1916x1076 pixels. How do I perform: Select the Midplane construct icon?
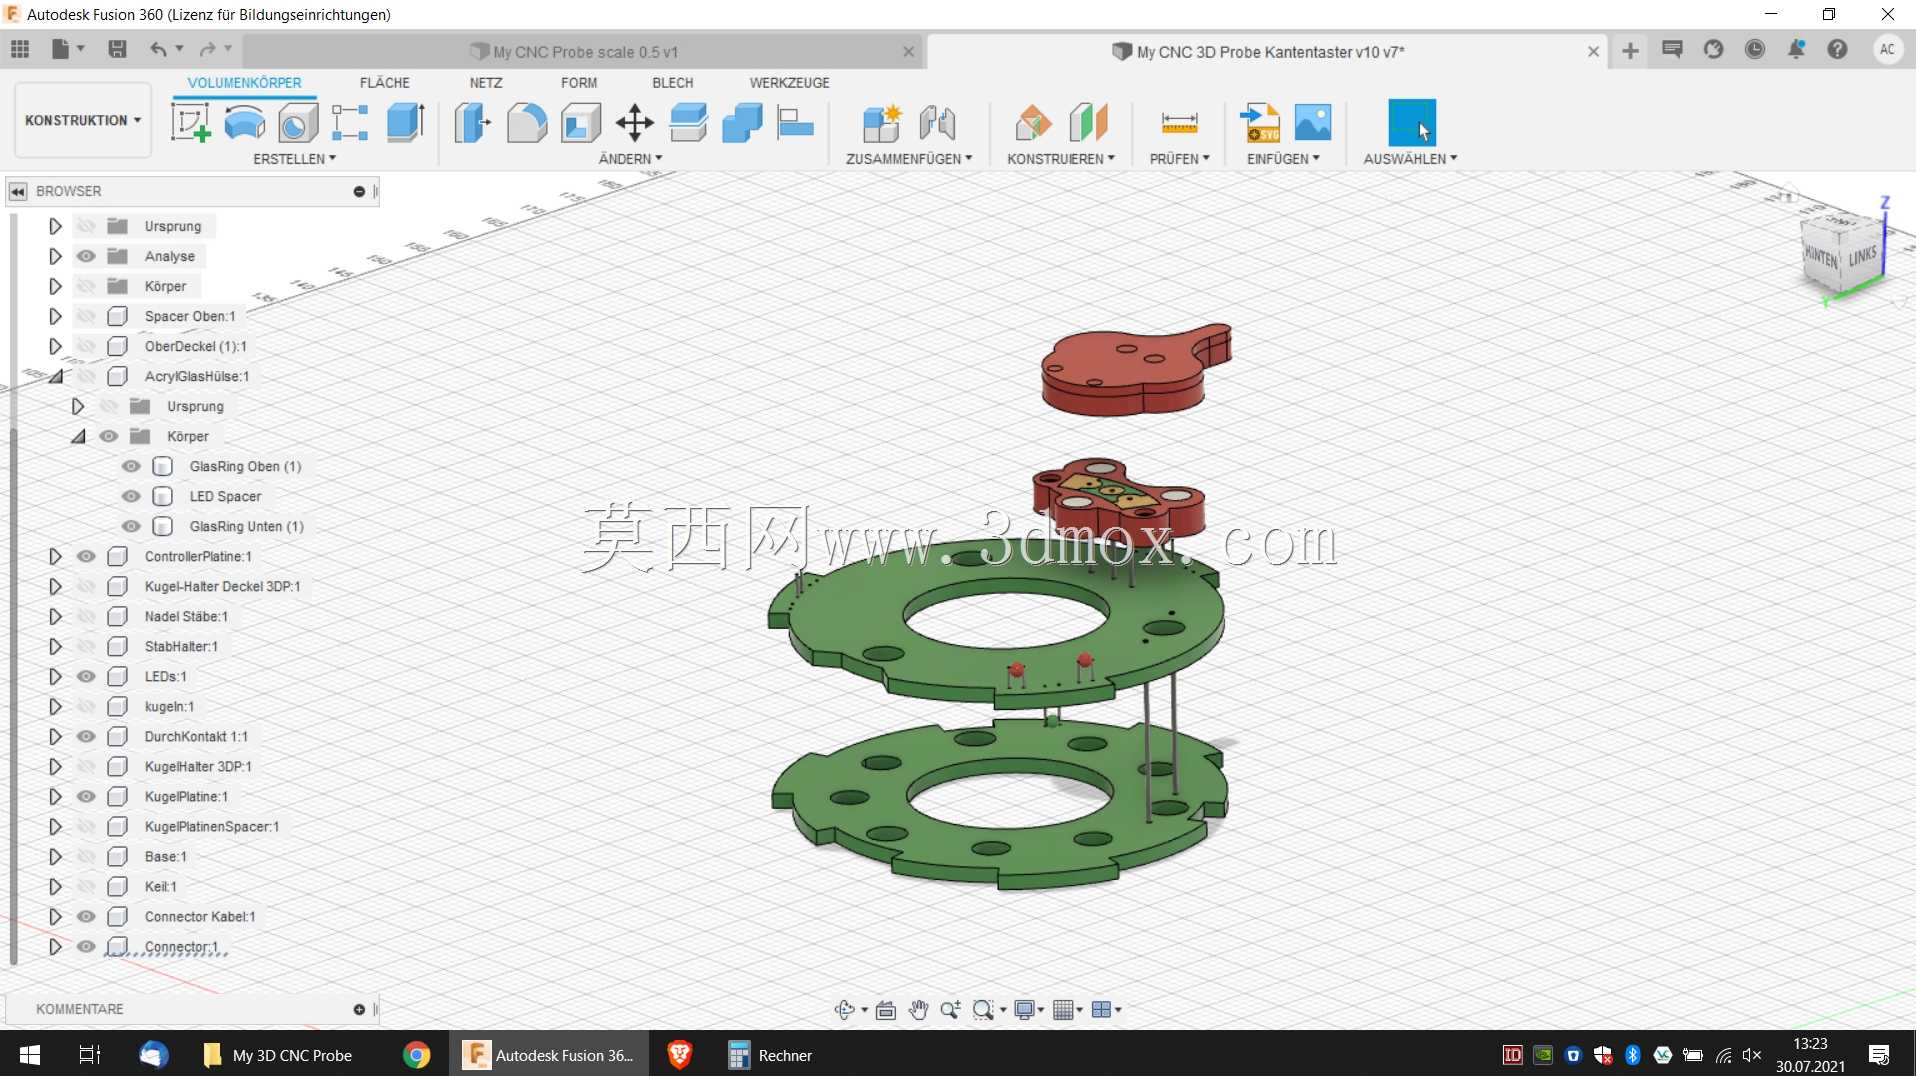[1088, 123]
